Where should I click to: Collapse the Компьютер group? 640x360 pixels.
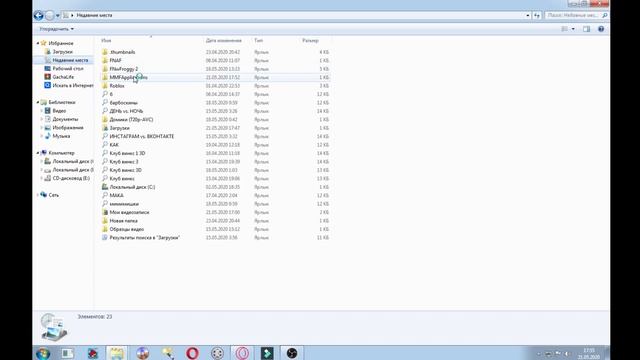tap(38, 153)
